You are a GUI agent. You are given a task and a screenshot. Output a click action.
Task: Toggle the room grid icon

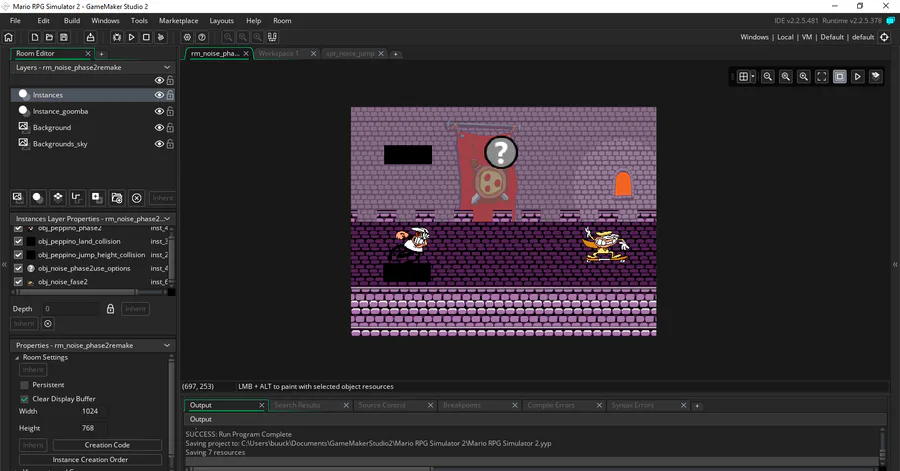click(x=743, y=76)
